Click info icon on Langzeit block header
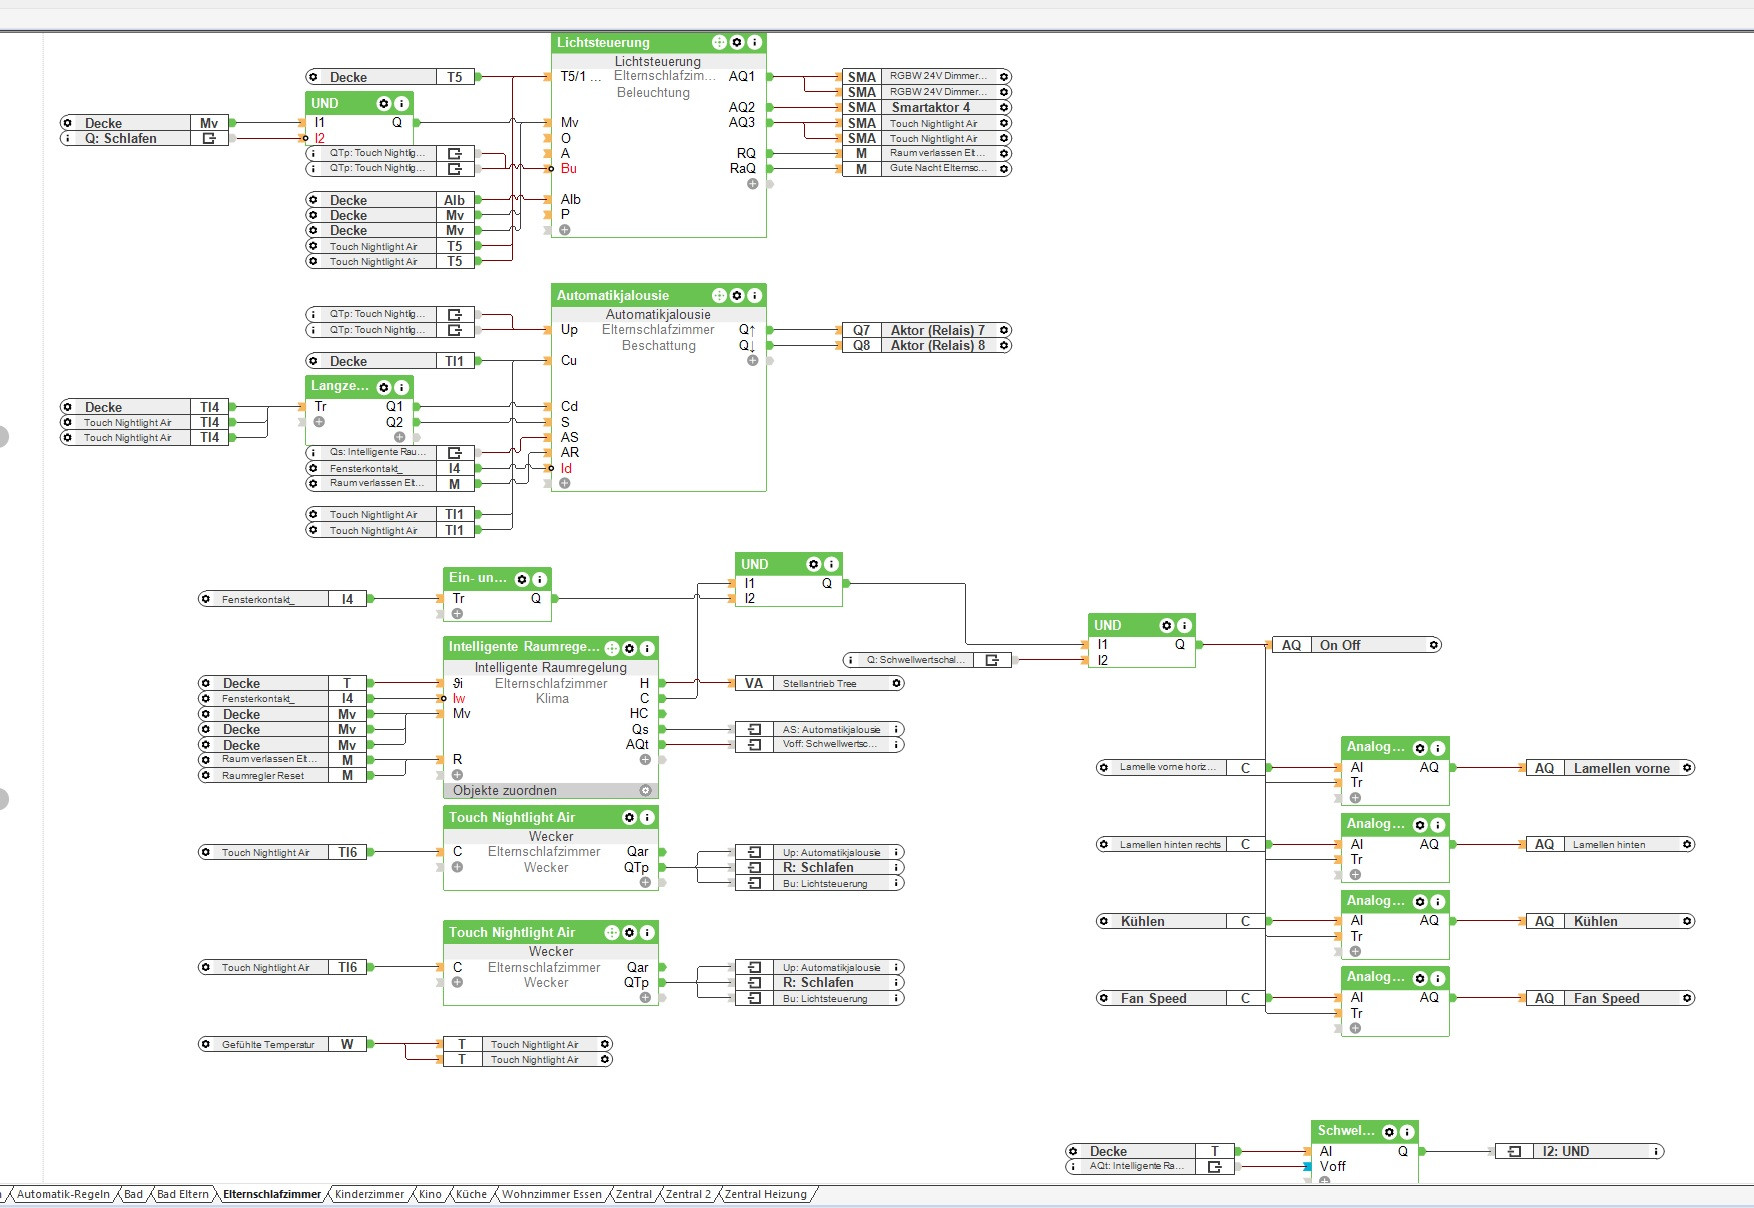This screenshot has height=1208, width=1754. (x=401, y=387)
